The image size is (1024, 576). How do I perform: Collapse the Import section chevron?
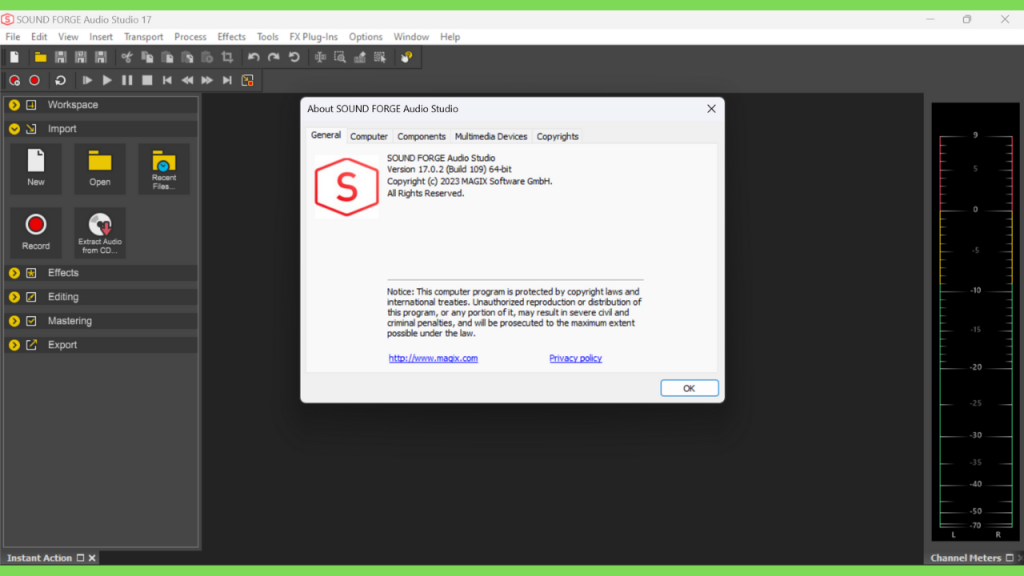click(14, 129)
